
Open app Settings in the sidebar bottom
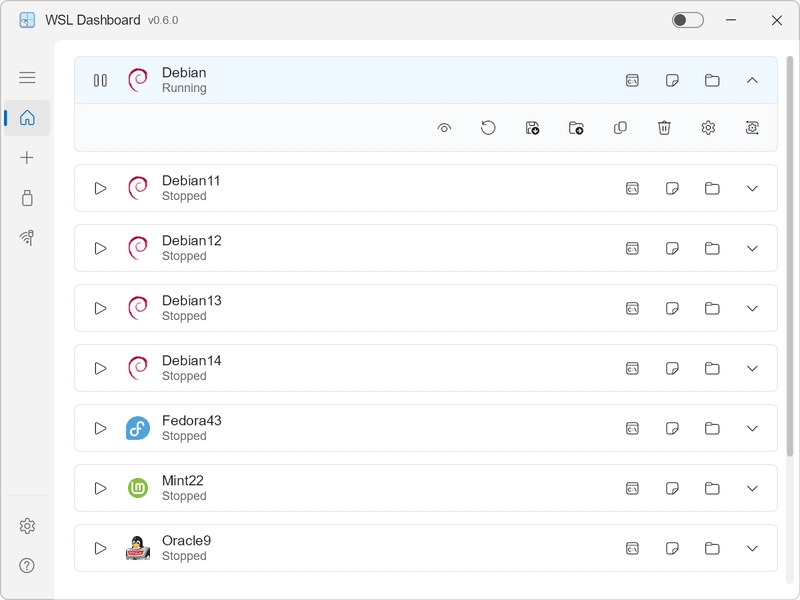pyautogui.click(x=27, y=526)
